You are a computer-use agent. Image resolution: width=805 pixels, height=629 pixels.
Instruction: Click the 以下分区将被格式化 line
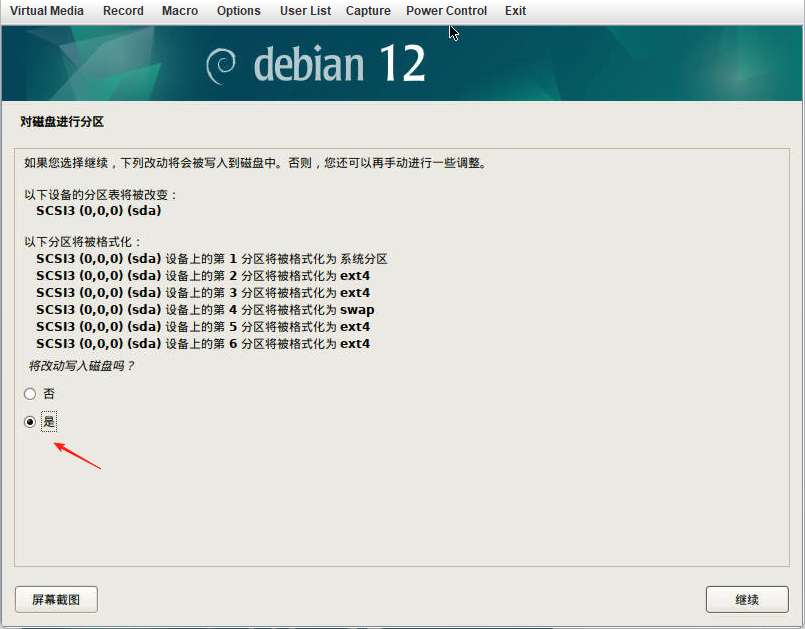[x=83, y=242]
